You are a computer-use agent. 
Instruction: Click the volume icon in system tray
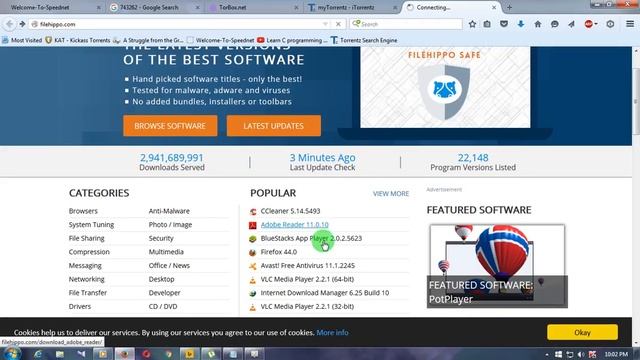click(x=581, y=354)
